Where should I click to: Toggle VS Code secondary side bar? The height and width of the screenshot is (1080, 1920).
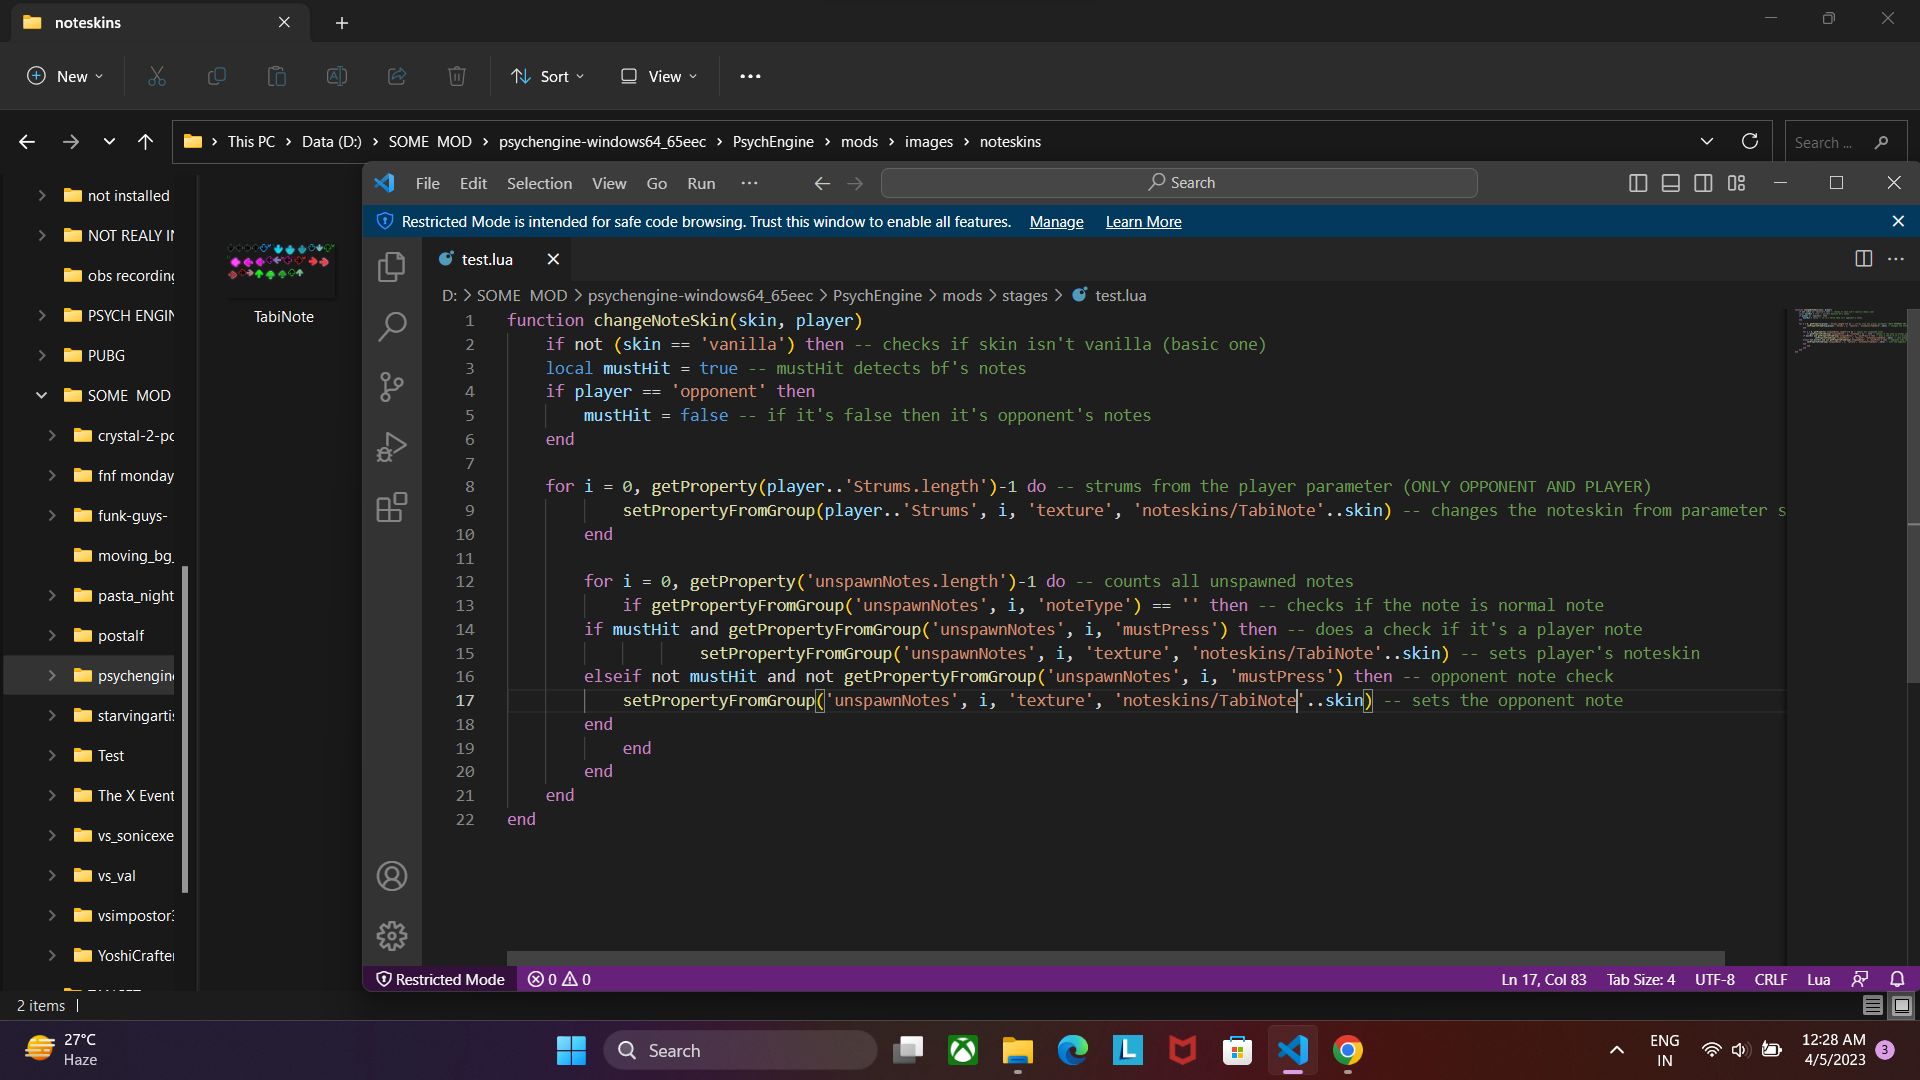coord(1703,183)
